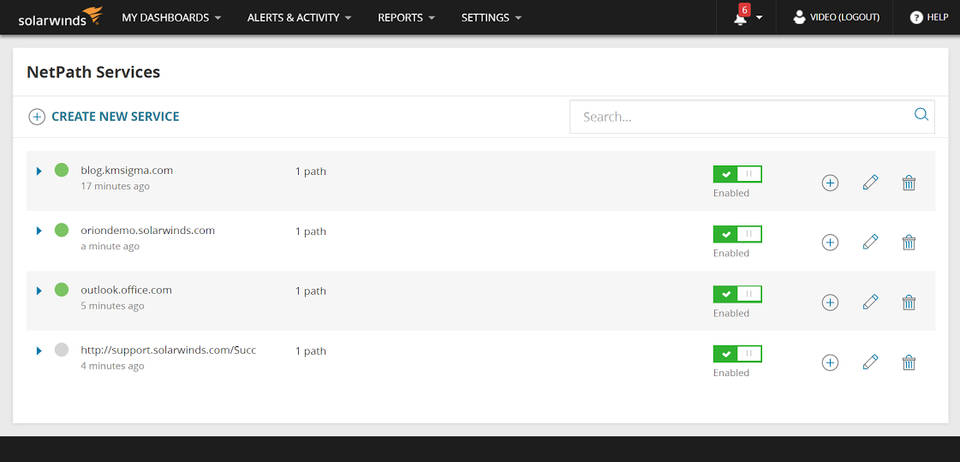Image resolution: width=960 pixels, height=462 pixels.
Task: Click the notification bell icon
Action: click(741, 18)
